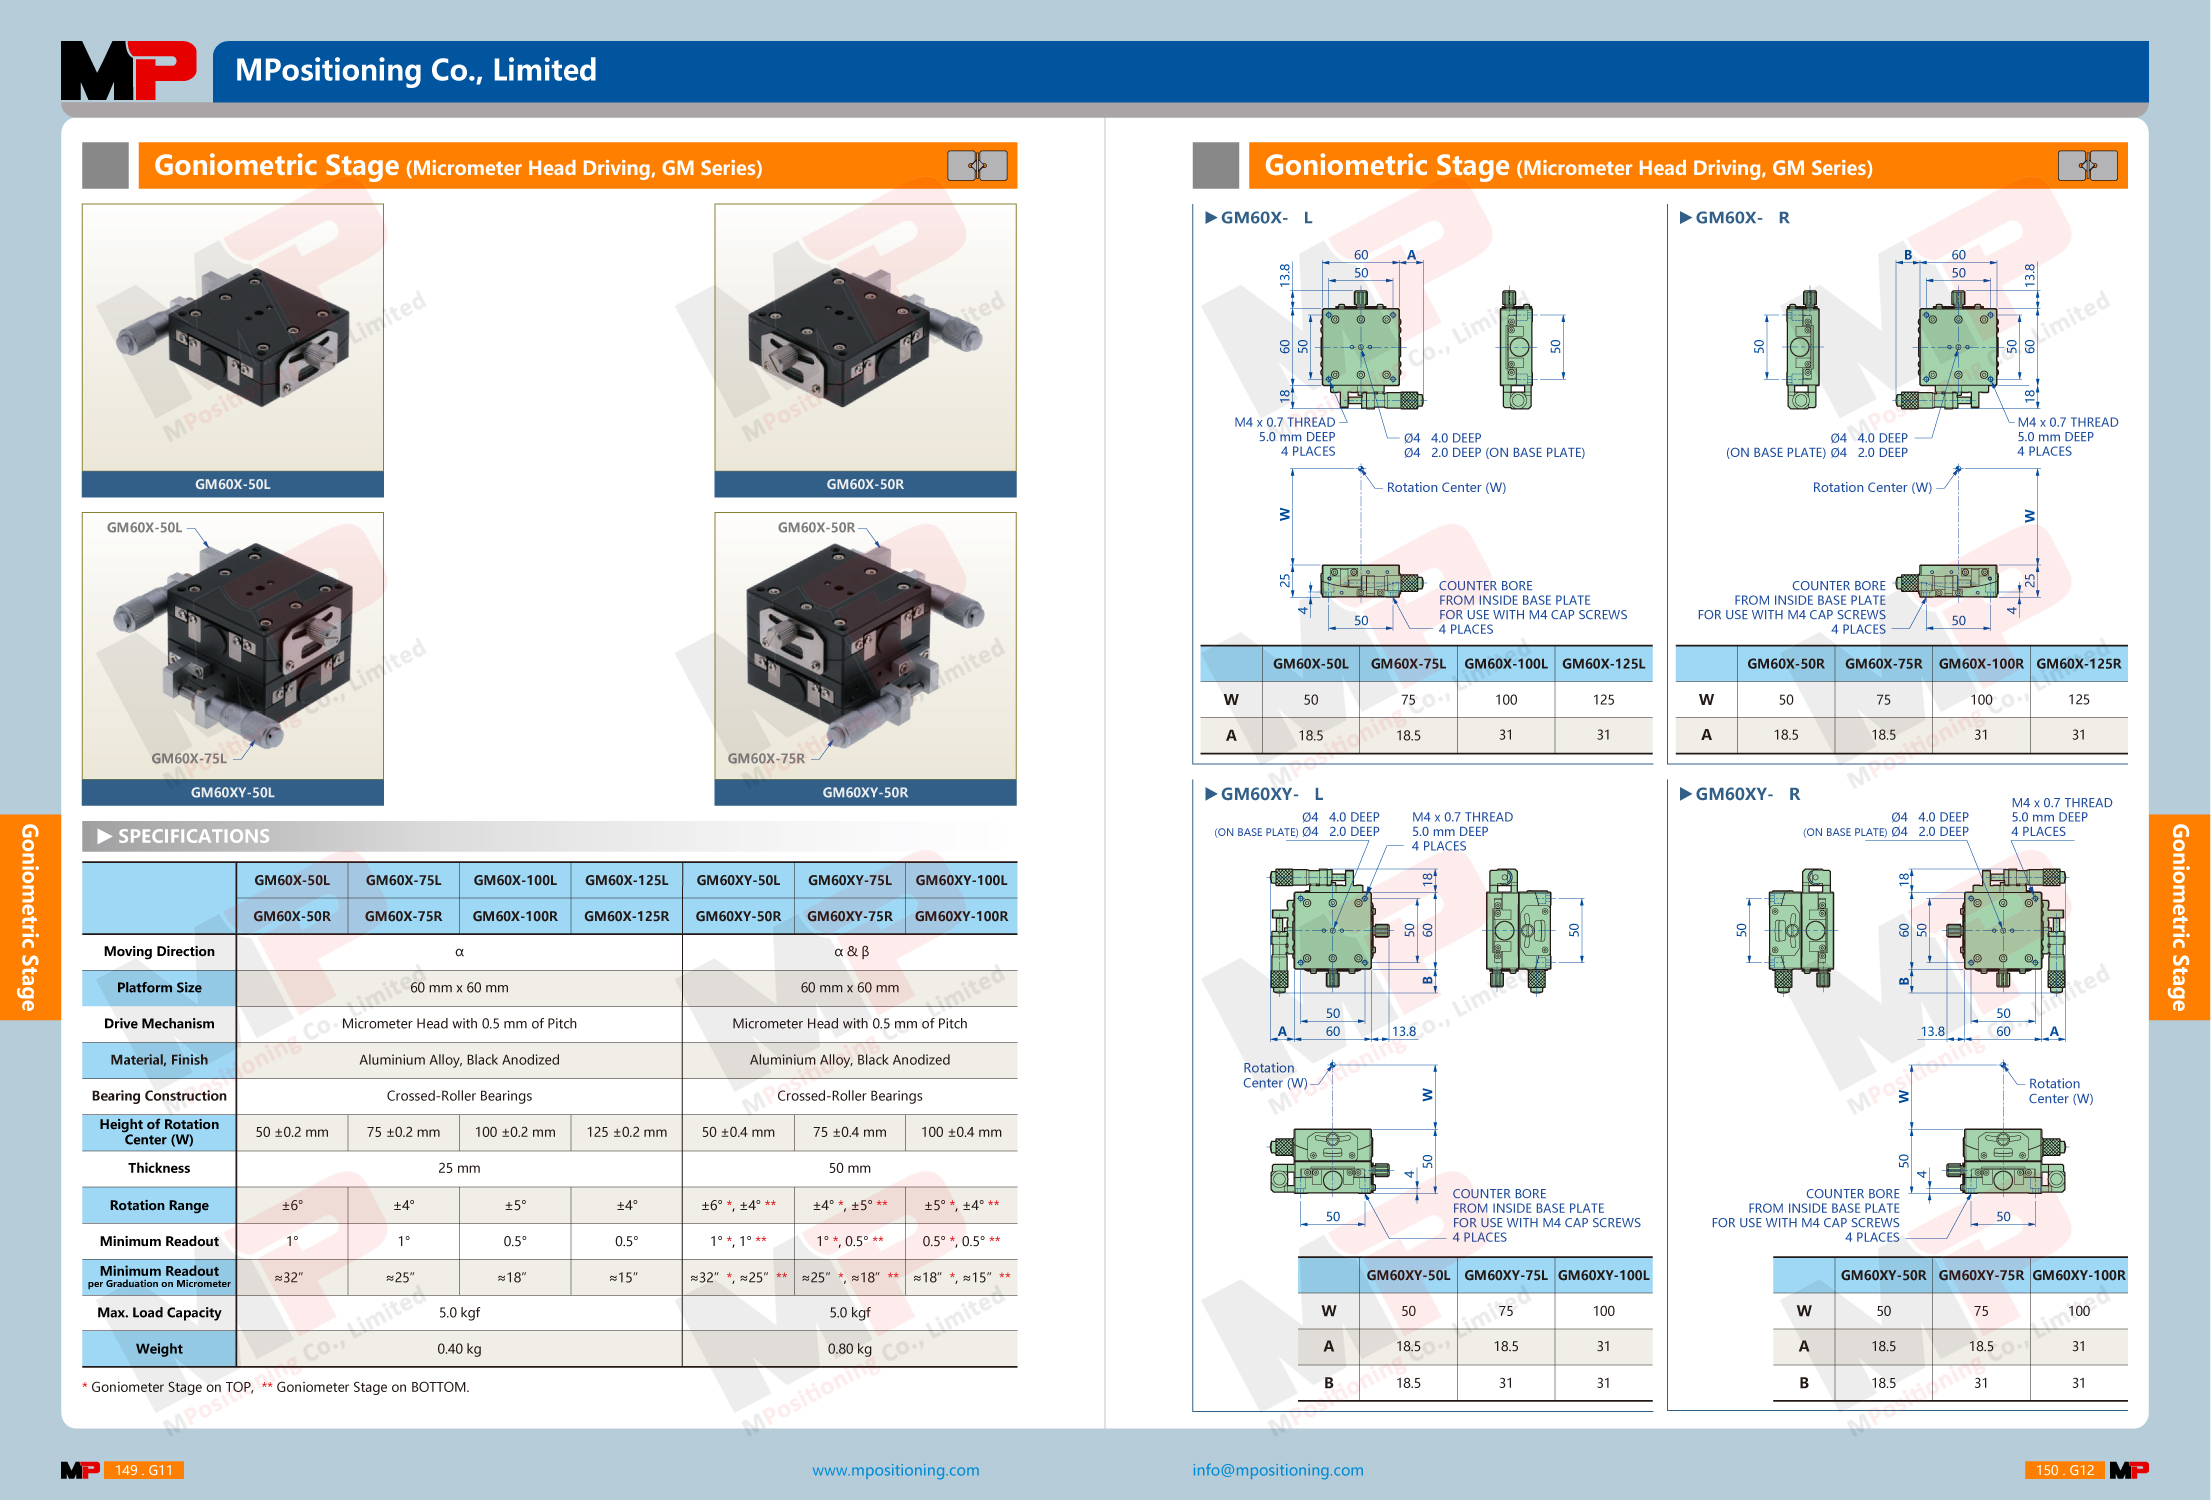The width and height of the screenshot is (2211, 1500).
Task: Click the stage icon in left orange banner
Action: pos(977,165)
